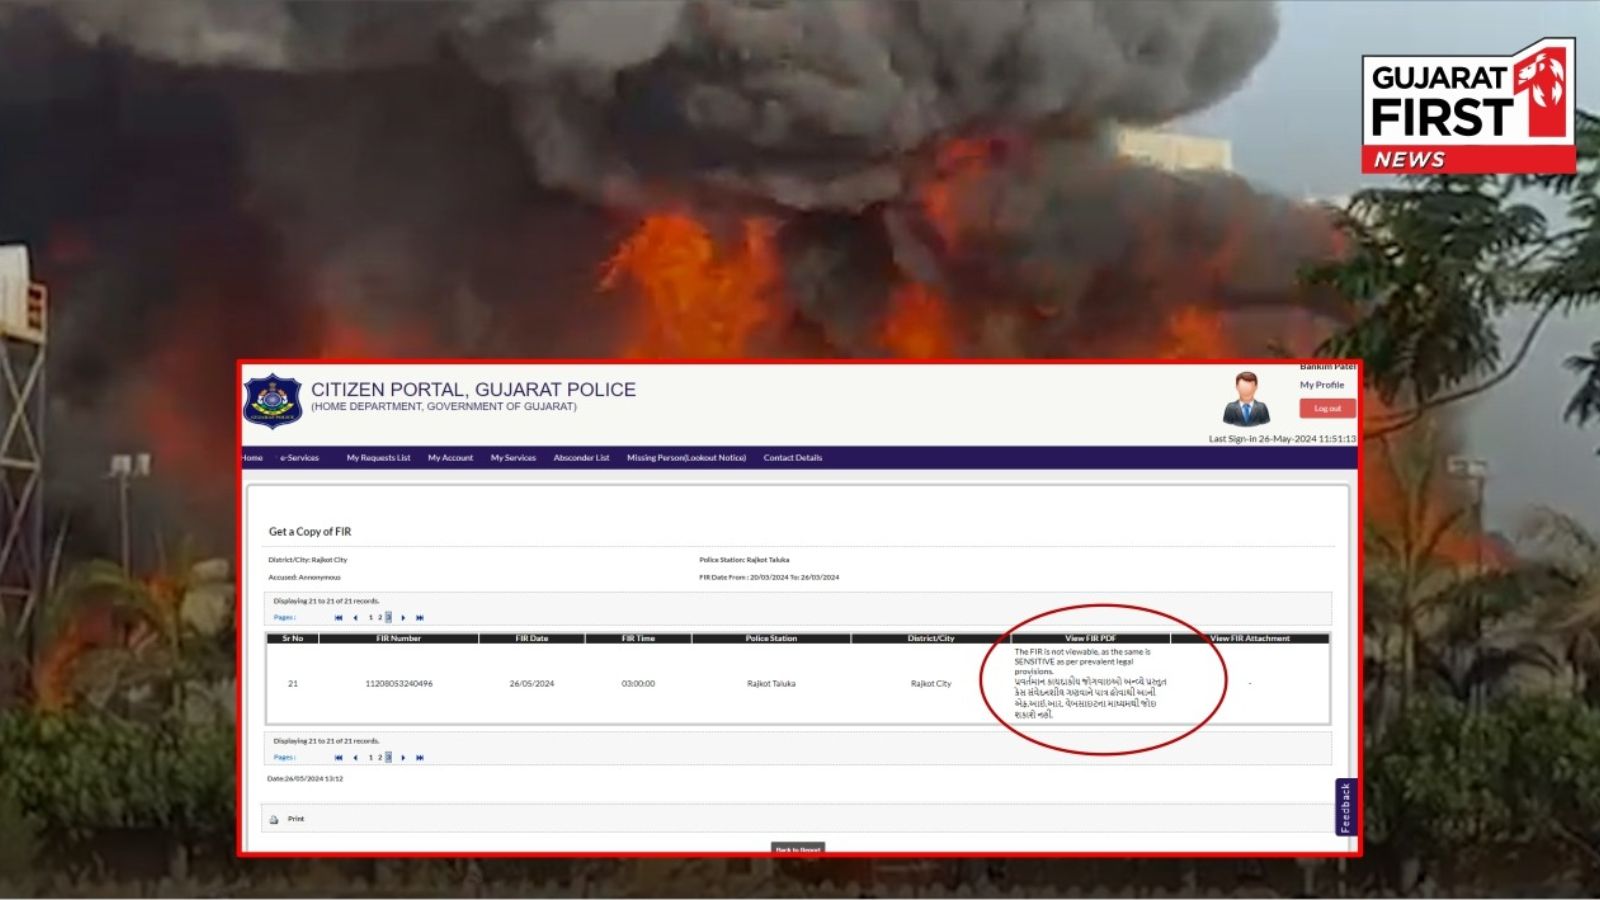1600x900 pixels.
Task: Select page 1 in top pagination
Action: click(x=371, y=618)
